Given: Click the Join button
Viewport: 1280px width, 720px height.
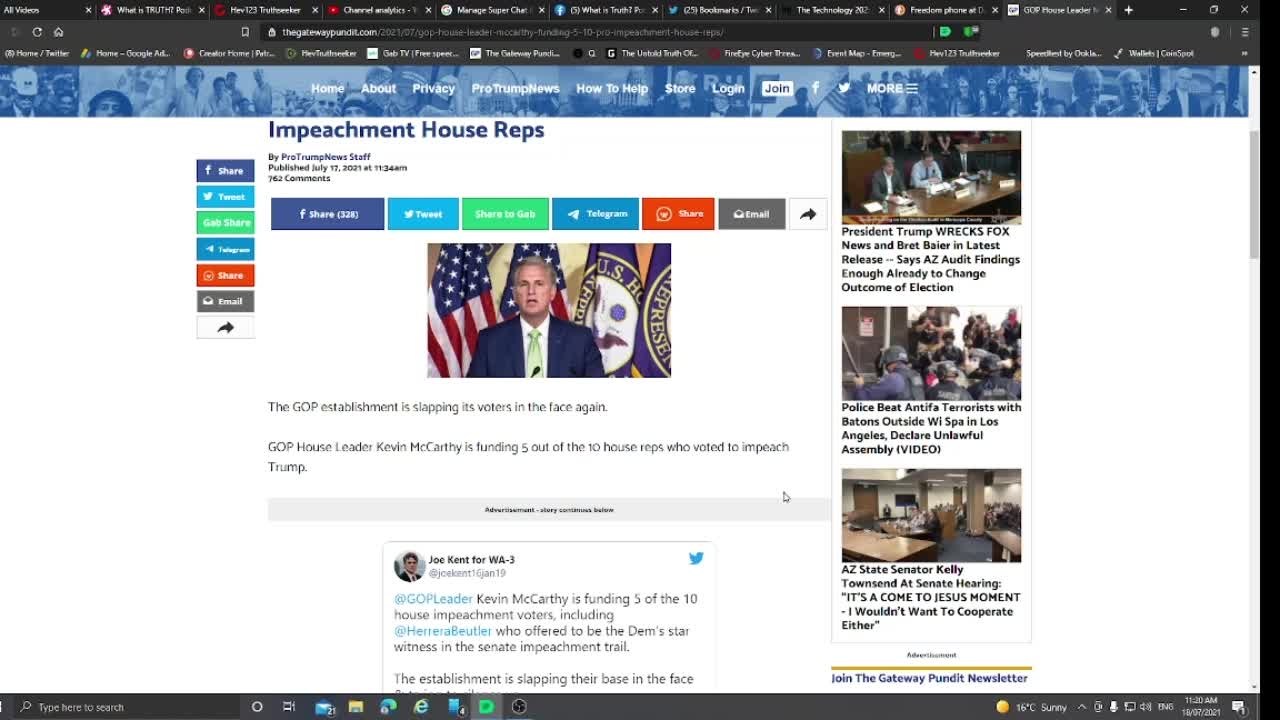Looking at the screenshot, I should [x=776, y=88].
